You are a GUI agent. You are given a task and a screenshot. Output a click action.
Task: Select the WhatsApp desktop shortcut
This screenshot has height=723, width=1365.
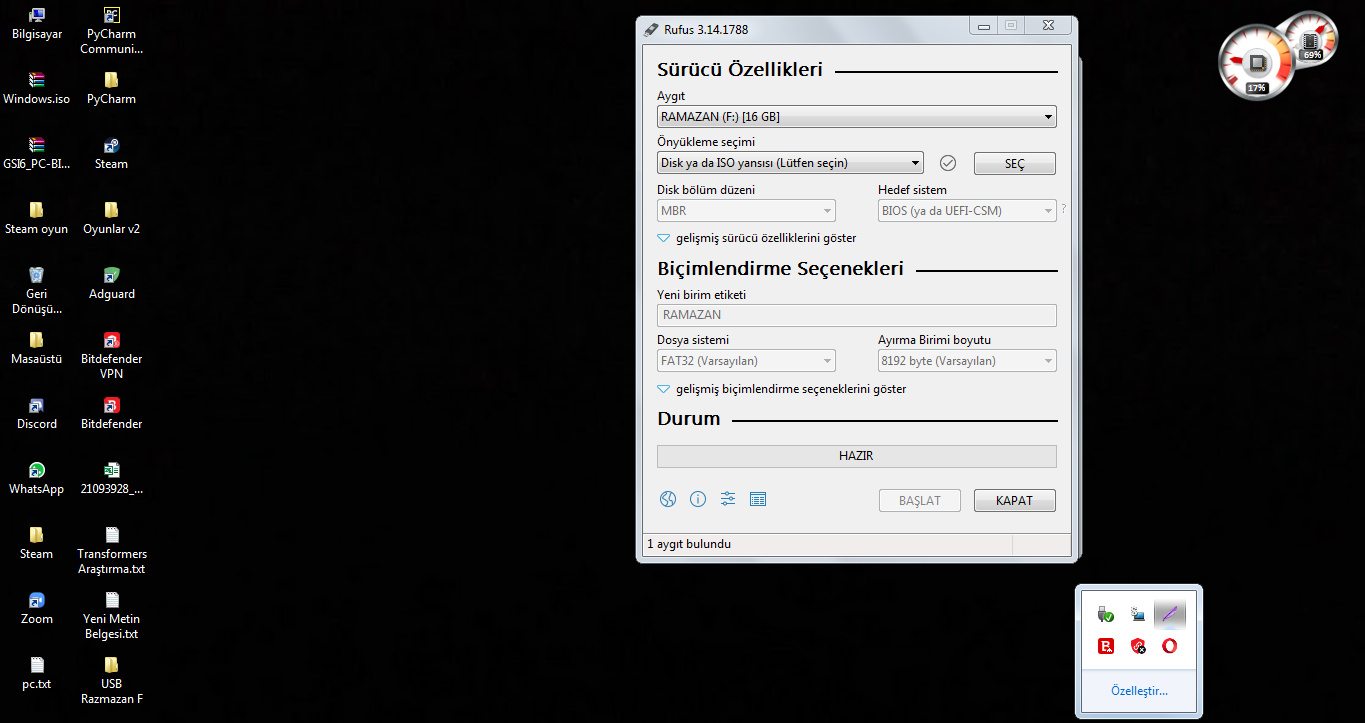pos(37,478)
